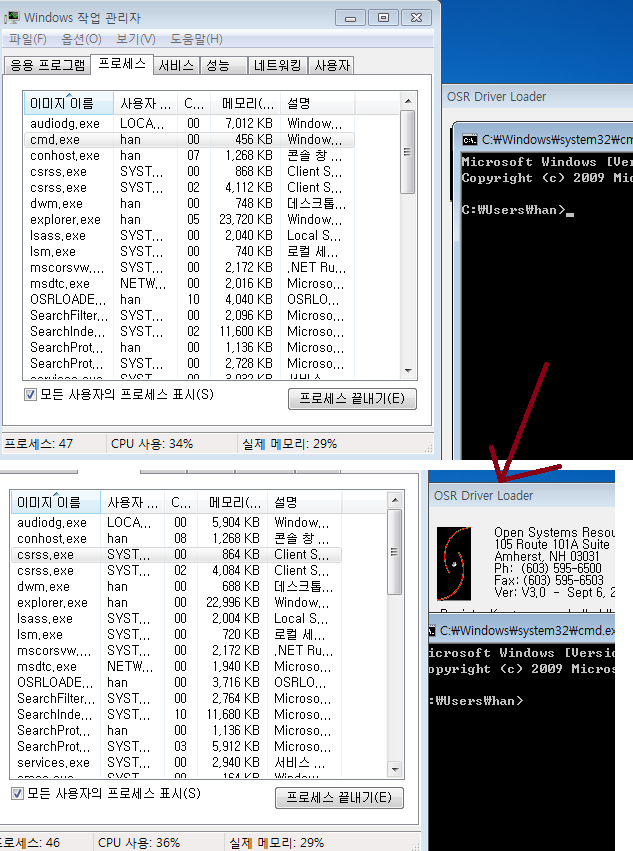Click 프로세스 끝내기(E) in the 47-process window
Screen dimensions: 633x851
pyautogui.click(x=352, y=399)
